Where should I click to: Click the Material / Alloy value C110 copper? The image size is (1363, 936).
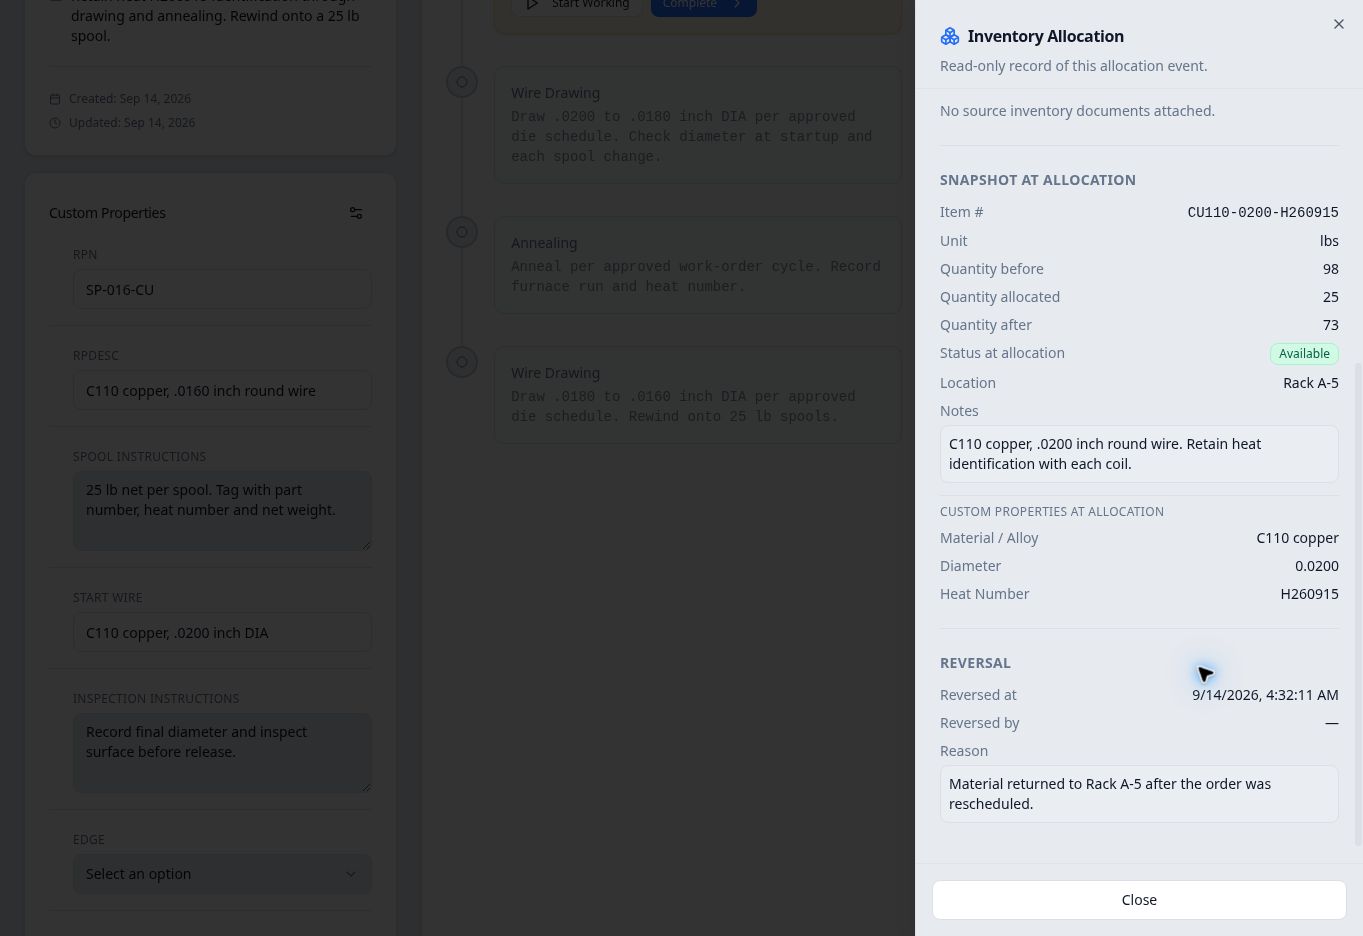click(x=1297, y=538)
